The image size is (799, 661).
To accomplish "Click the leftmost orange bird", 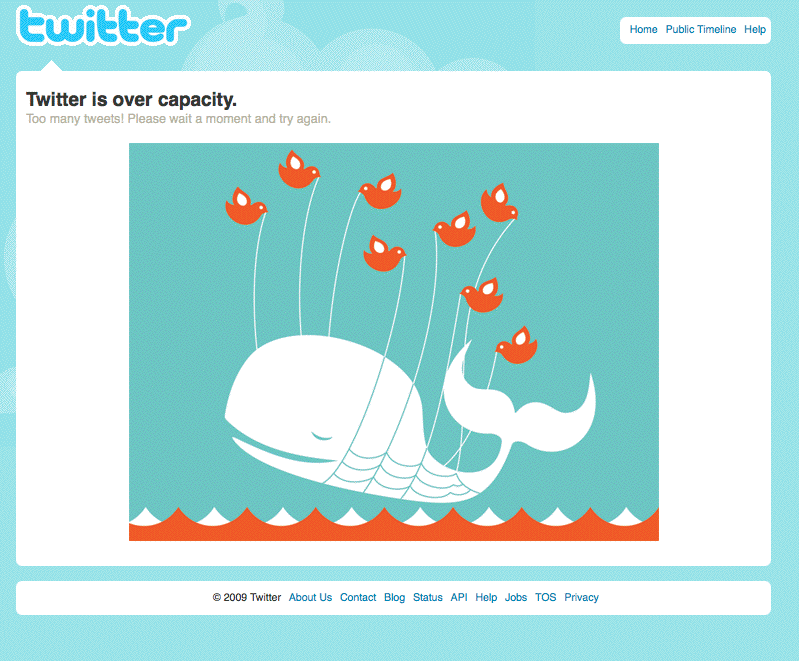I will coord(246,206).
